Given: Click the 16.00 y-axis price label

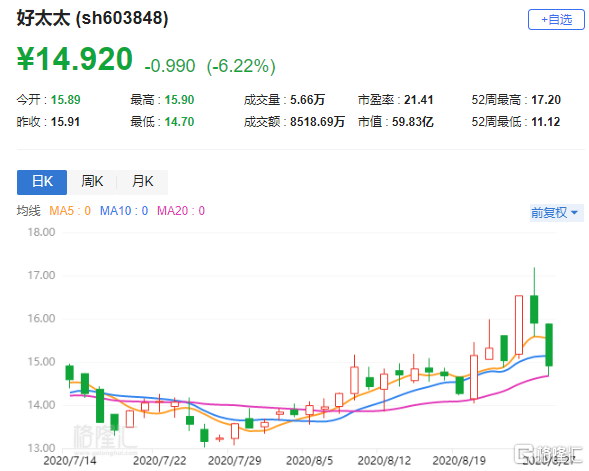Looking at the screenshot, I should [41, 319].
